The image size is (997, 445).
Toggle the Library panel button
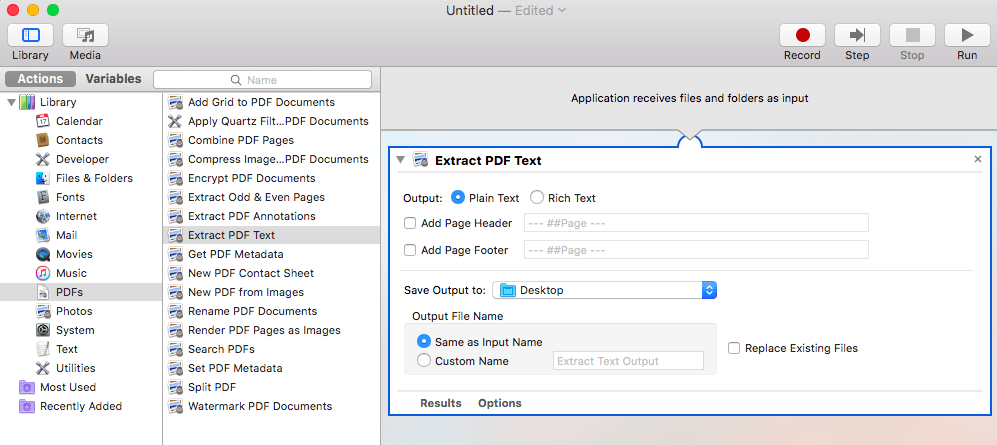pyautogui.click(x=30, y=35)
